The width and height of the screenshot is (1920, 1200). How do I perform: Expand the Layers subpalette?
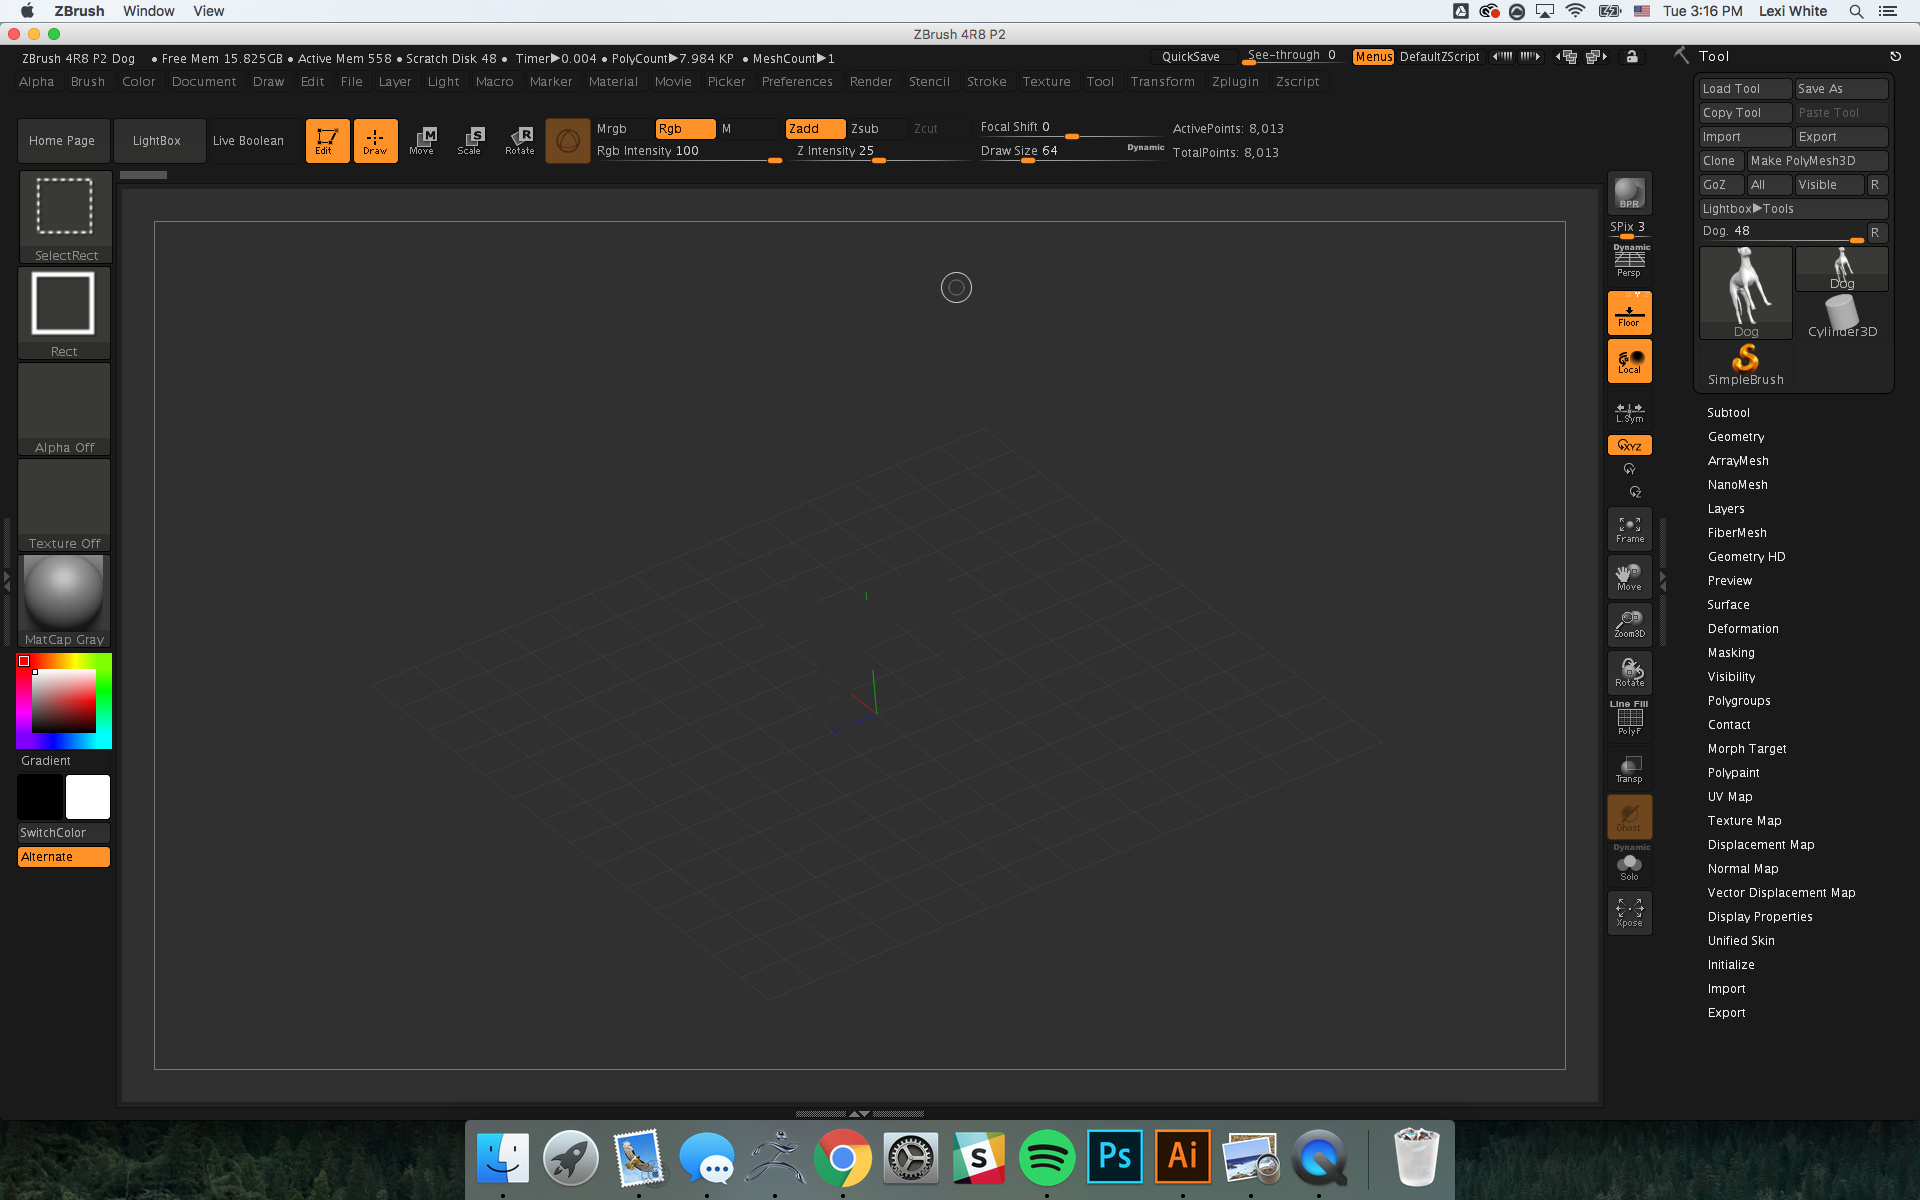tap(1726, 509)
